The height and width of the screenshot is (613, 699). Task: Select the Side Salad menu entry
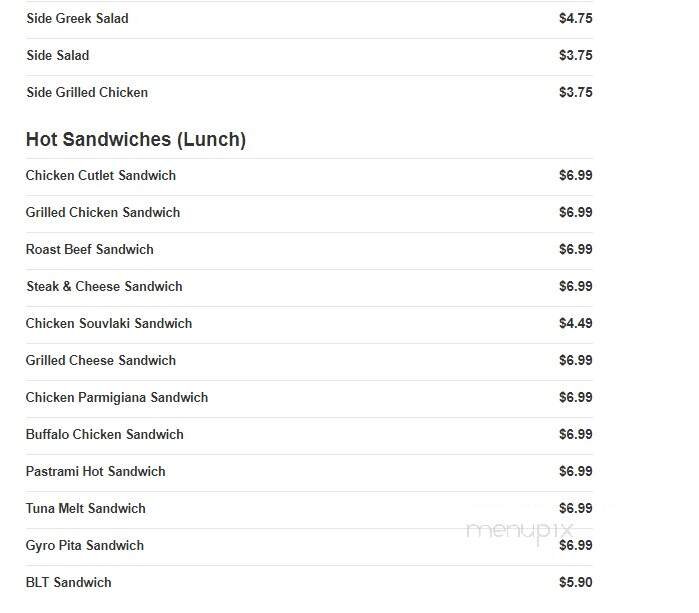pos(57,55)
